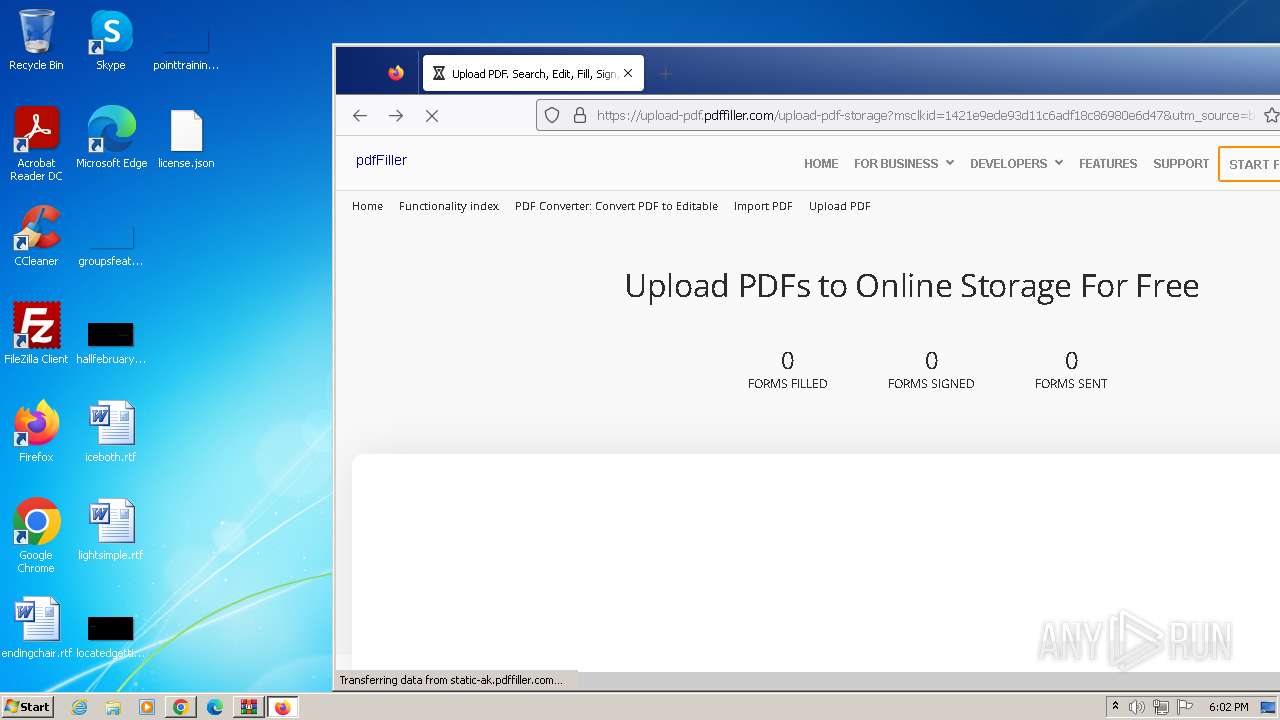Stop loading the page
Screen dimensions: 1280x720
(x=432, y=116)
